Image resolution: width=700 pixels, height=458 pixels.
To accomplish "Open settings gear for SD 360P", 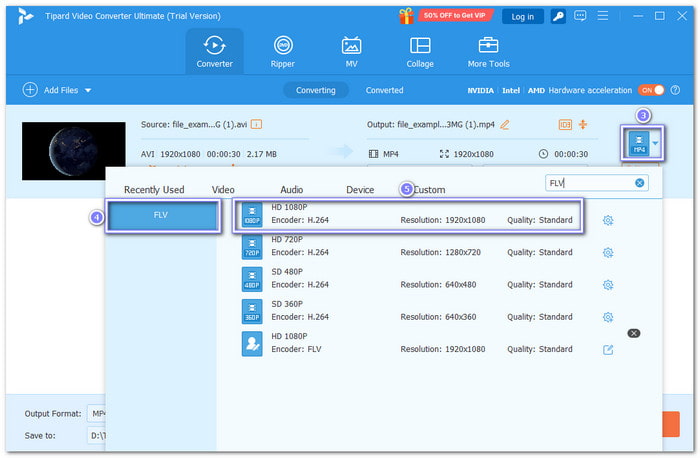I will [x=608, y=317].
